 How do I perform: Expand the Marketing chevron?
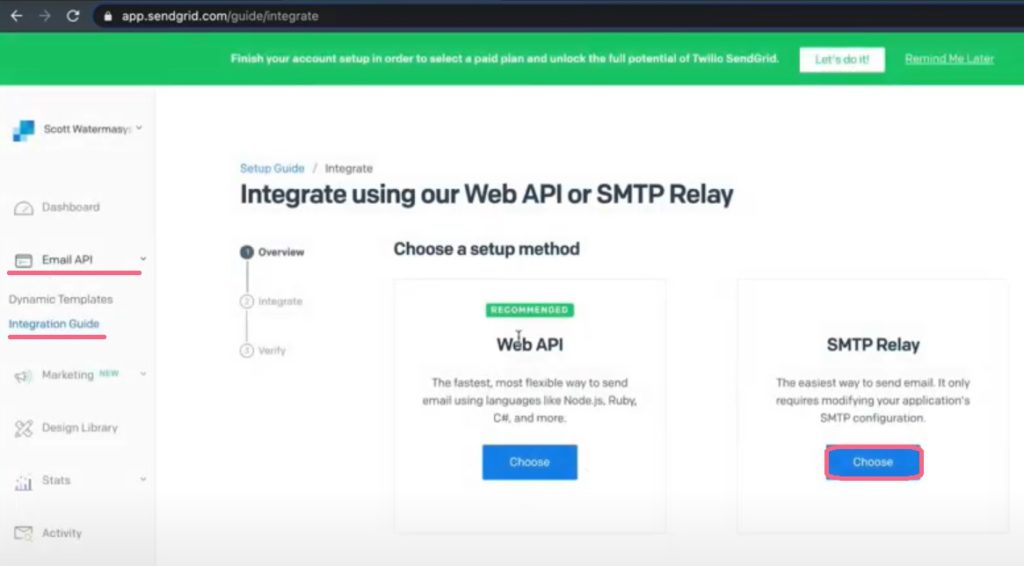(x=143, y=374)
